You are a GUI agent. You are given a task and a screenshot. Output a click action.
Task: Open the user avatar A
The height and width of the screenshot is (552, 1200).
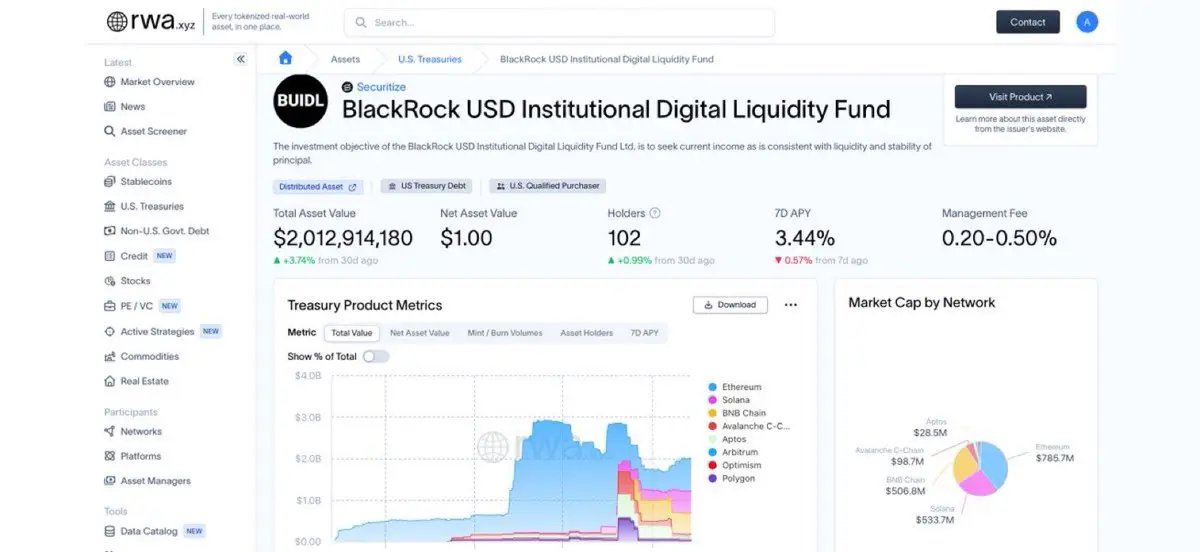click(1087, 22)
